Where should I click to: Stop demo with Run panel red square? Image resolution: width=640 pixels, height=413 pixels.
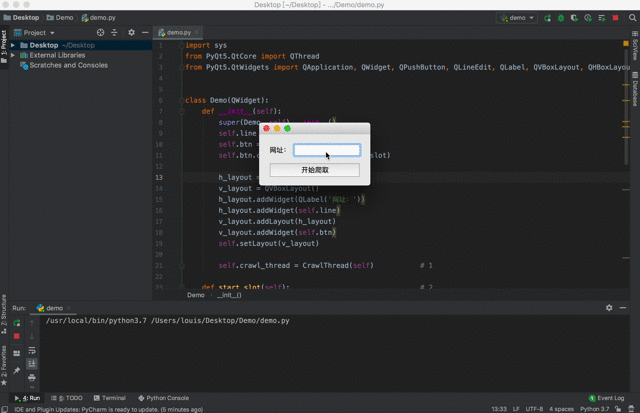[x=17, y=336]
